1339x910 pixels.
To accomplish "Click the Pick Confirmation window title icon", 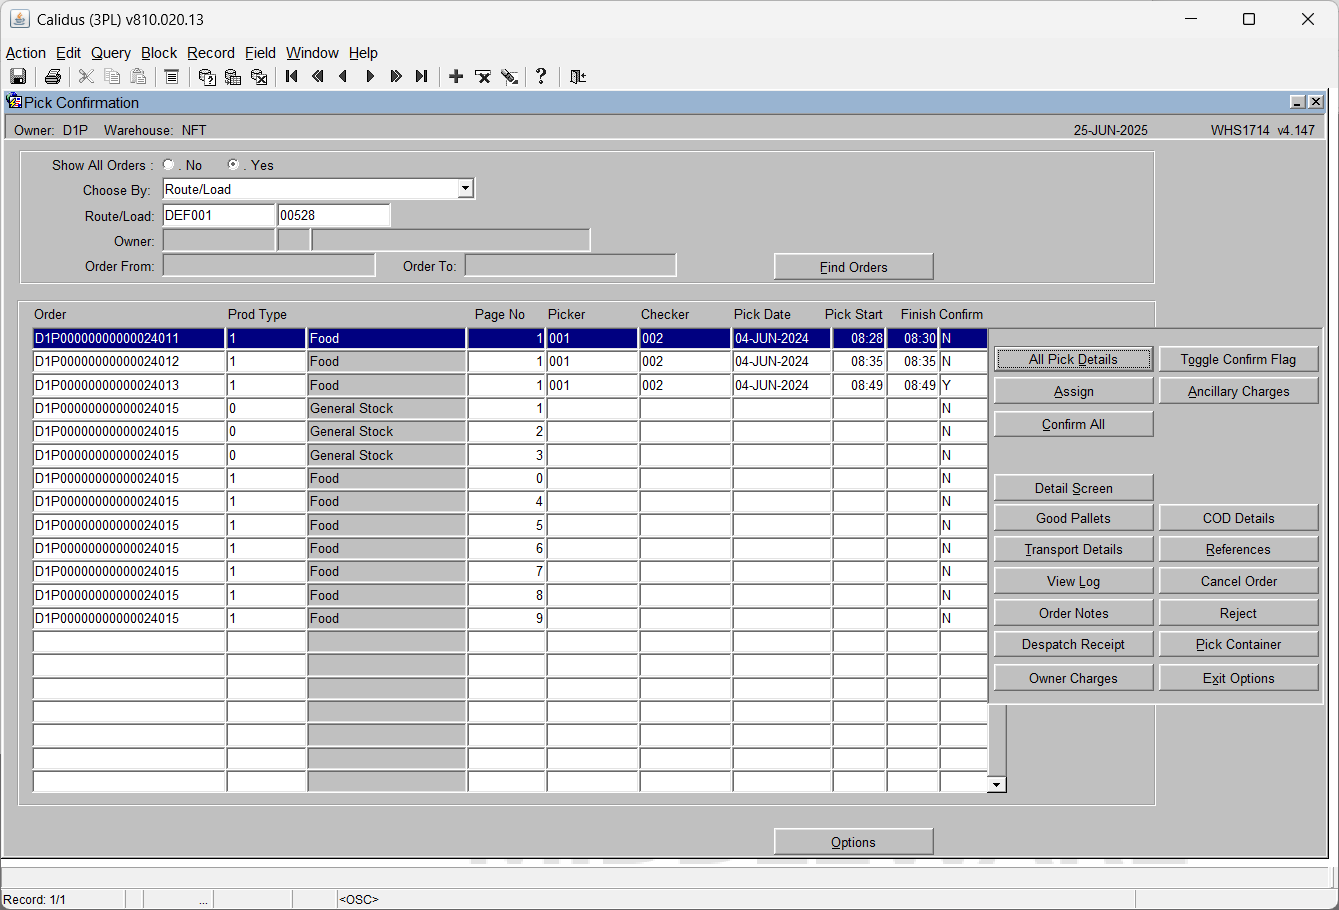I will (x=14, y=101).
